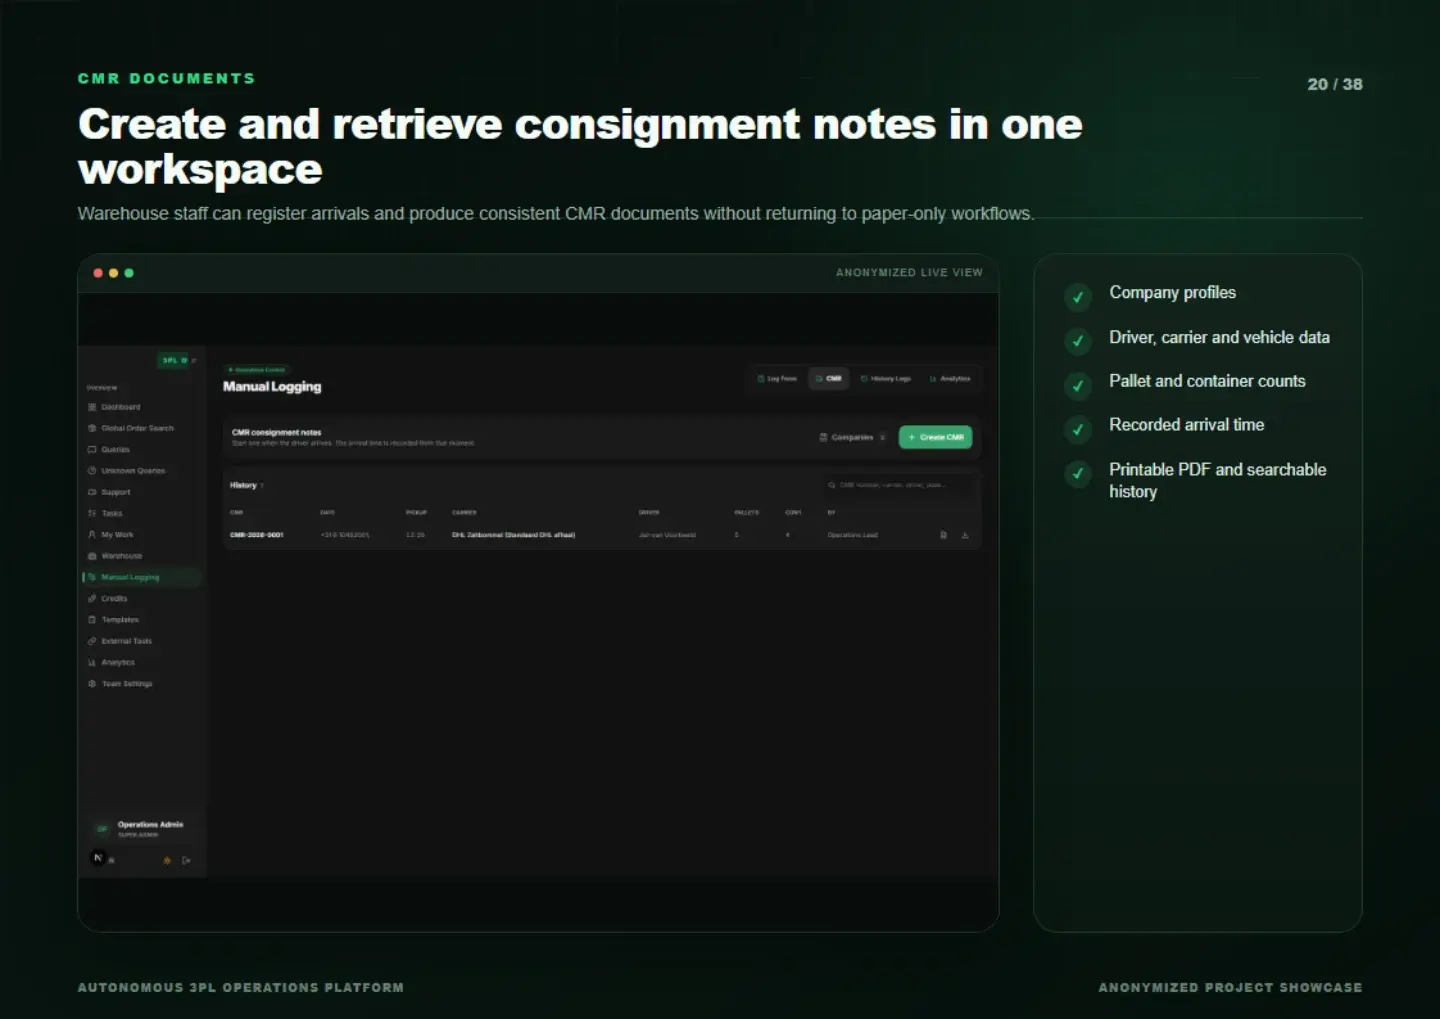Image resolution: width=1440 pixels, height=1019 pixels.
Task: Click the Queries chat icon in the sidebar
Action: tap(92, 450)
